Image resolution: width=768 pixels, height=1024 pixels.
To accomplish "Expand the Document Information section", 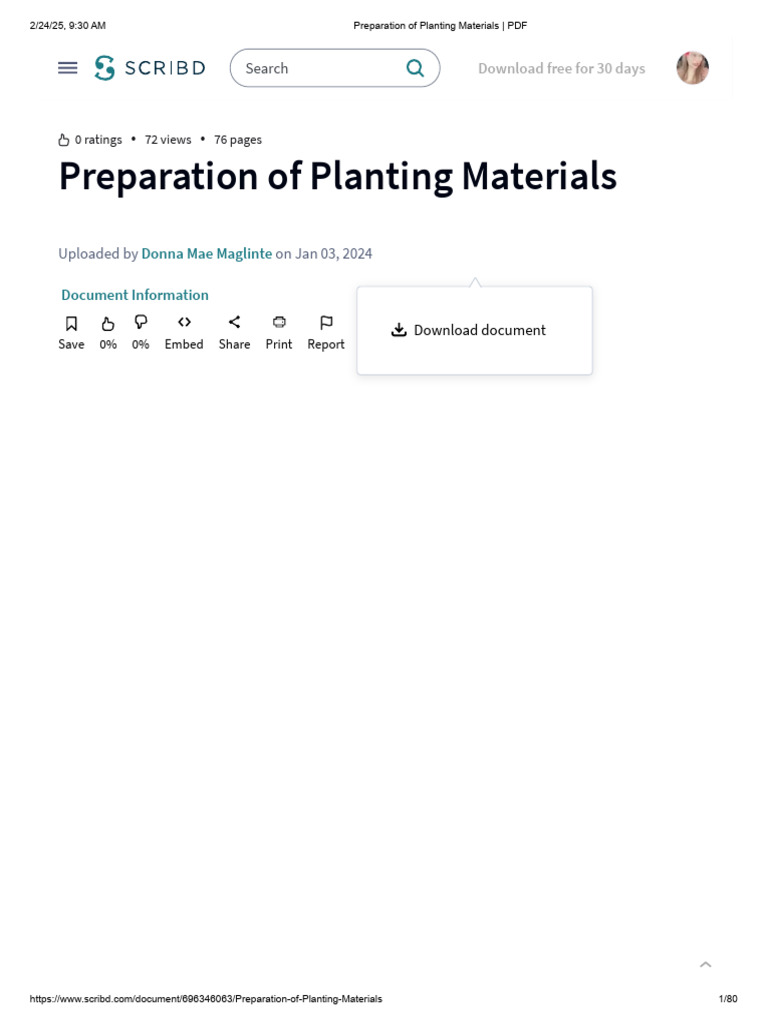I will click(x=135, y=295).
